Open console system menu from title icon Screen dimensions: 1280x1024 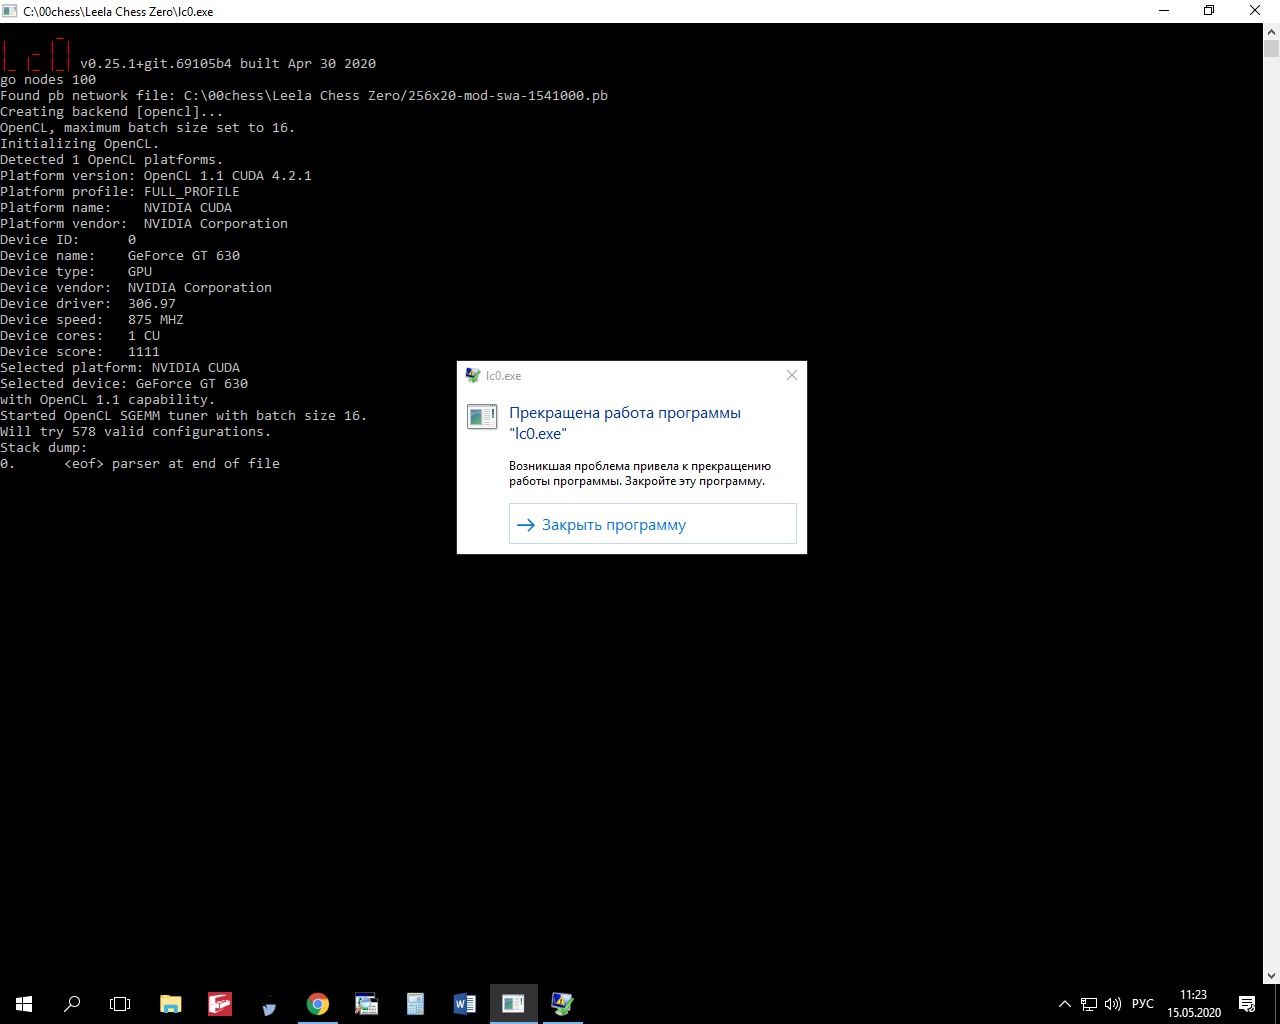tap(10, 11)
